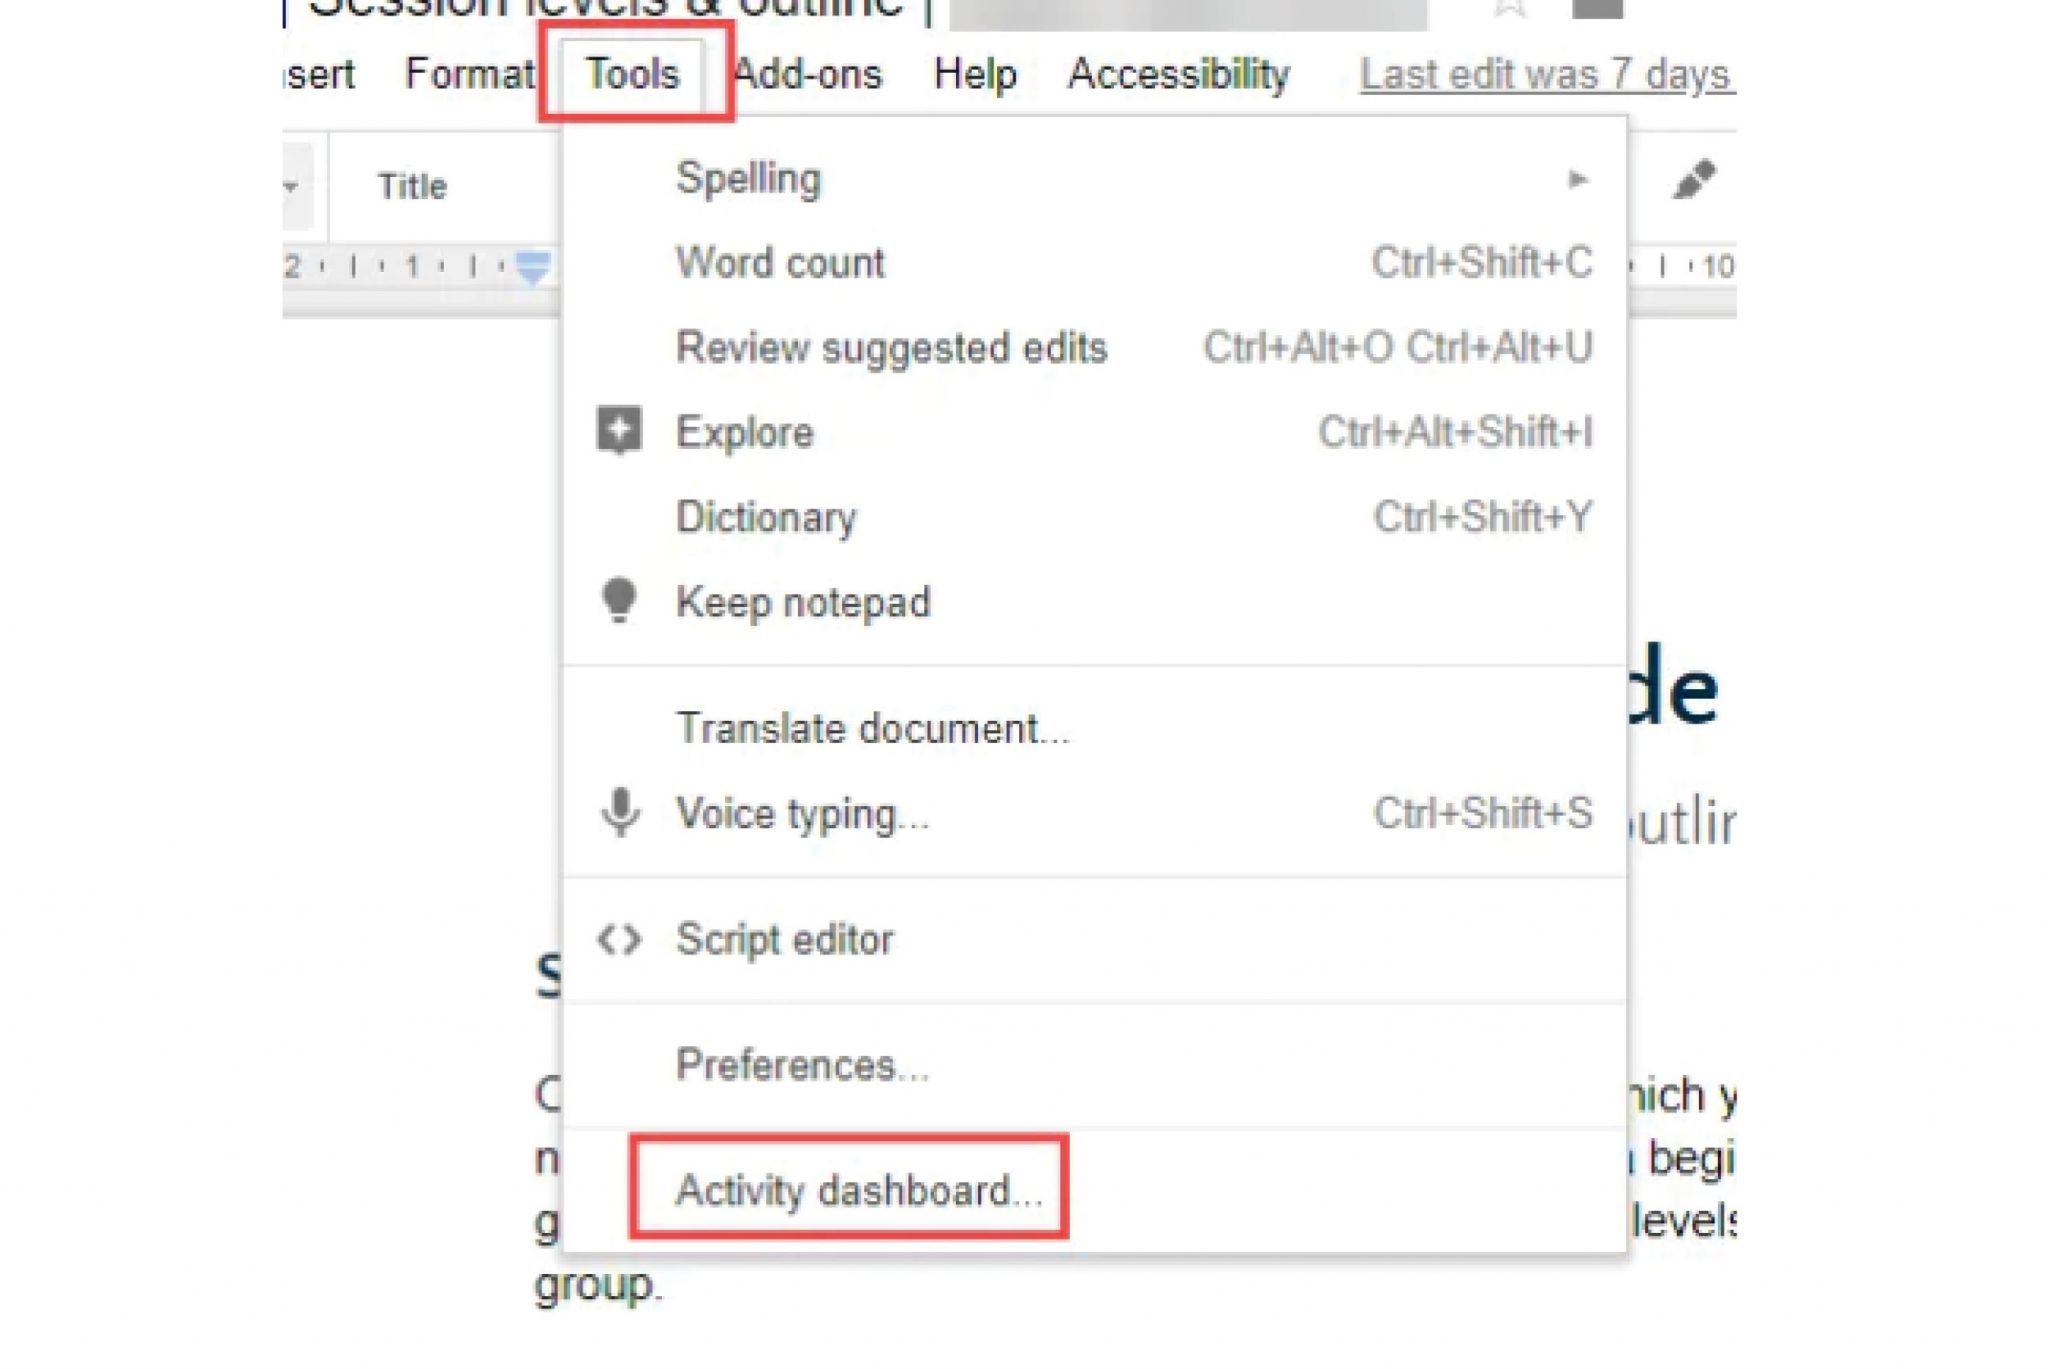Screen dimensions: 2048x1369
Task: Open Keep notepad via the bulb icon
Action: (619, 601)
